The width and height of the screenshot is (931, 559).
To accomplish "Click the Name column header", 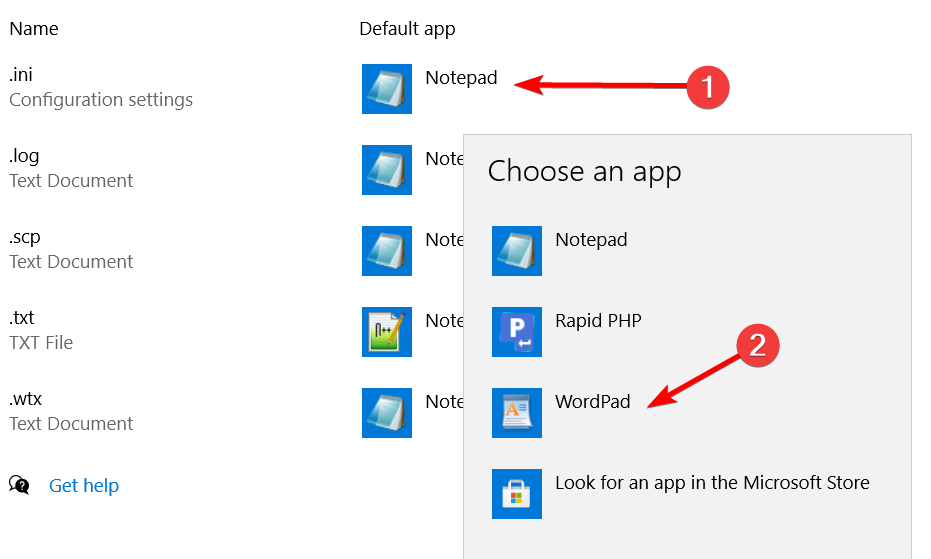I will point(34,29).
